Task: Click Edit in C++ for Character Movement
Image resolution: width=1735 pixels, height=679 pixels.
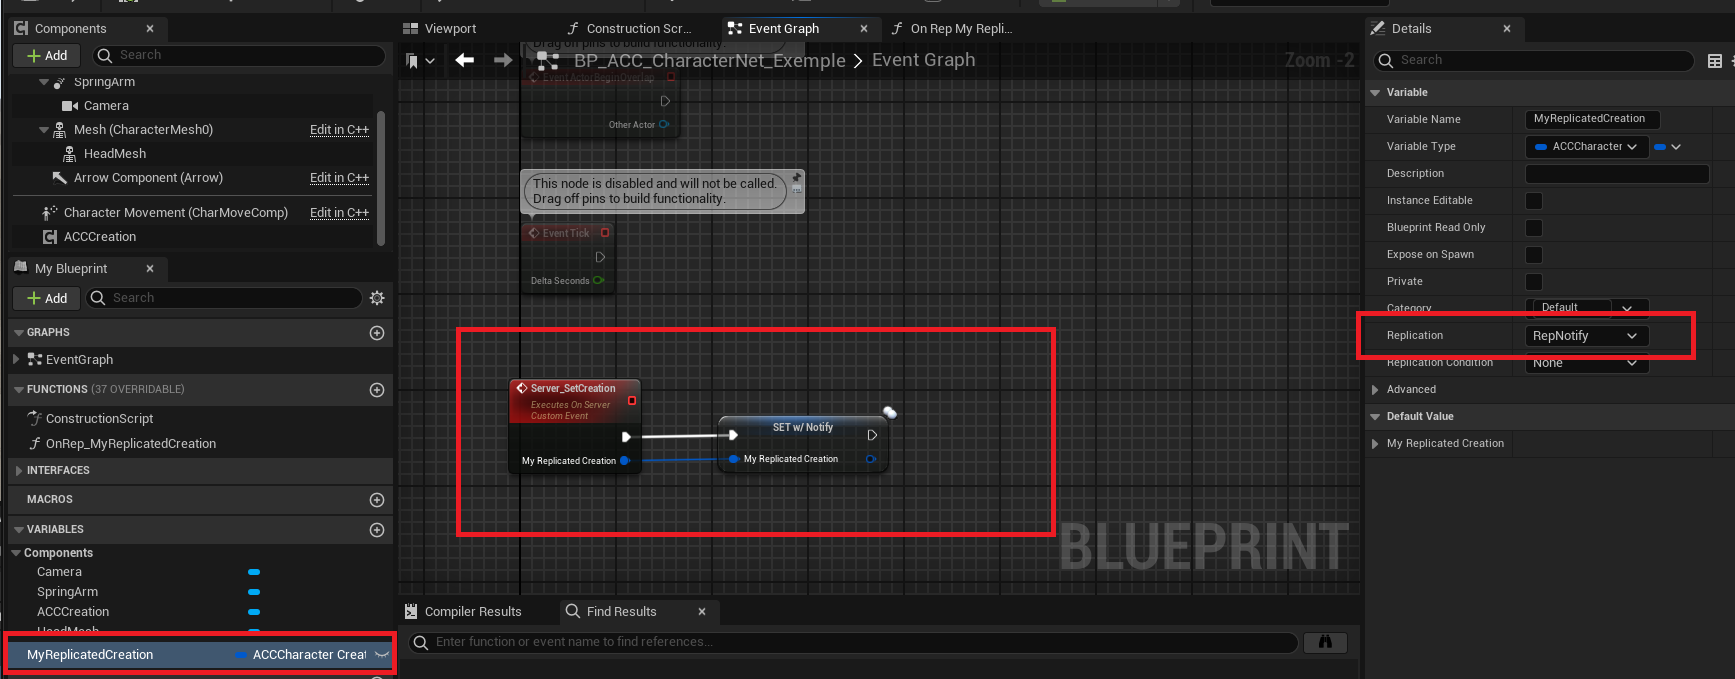Action: tap(339, 213)
